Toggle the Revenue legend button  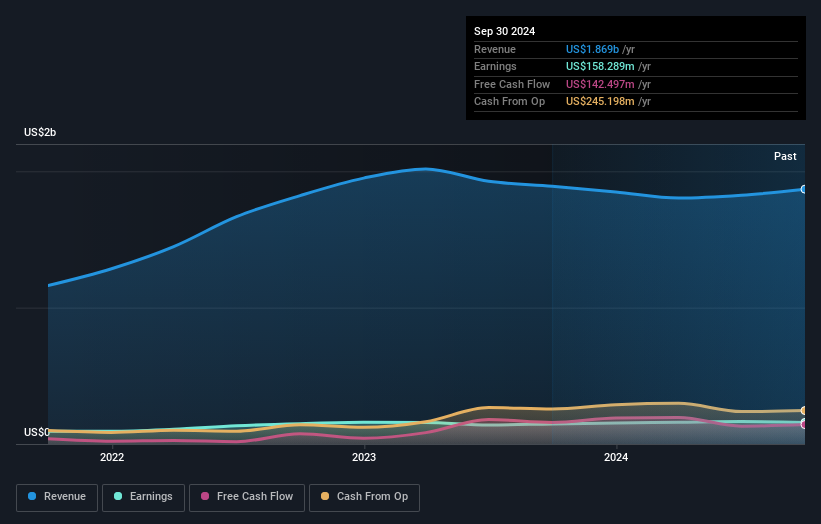coord(57,497)
